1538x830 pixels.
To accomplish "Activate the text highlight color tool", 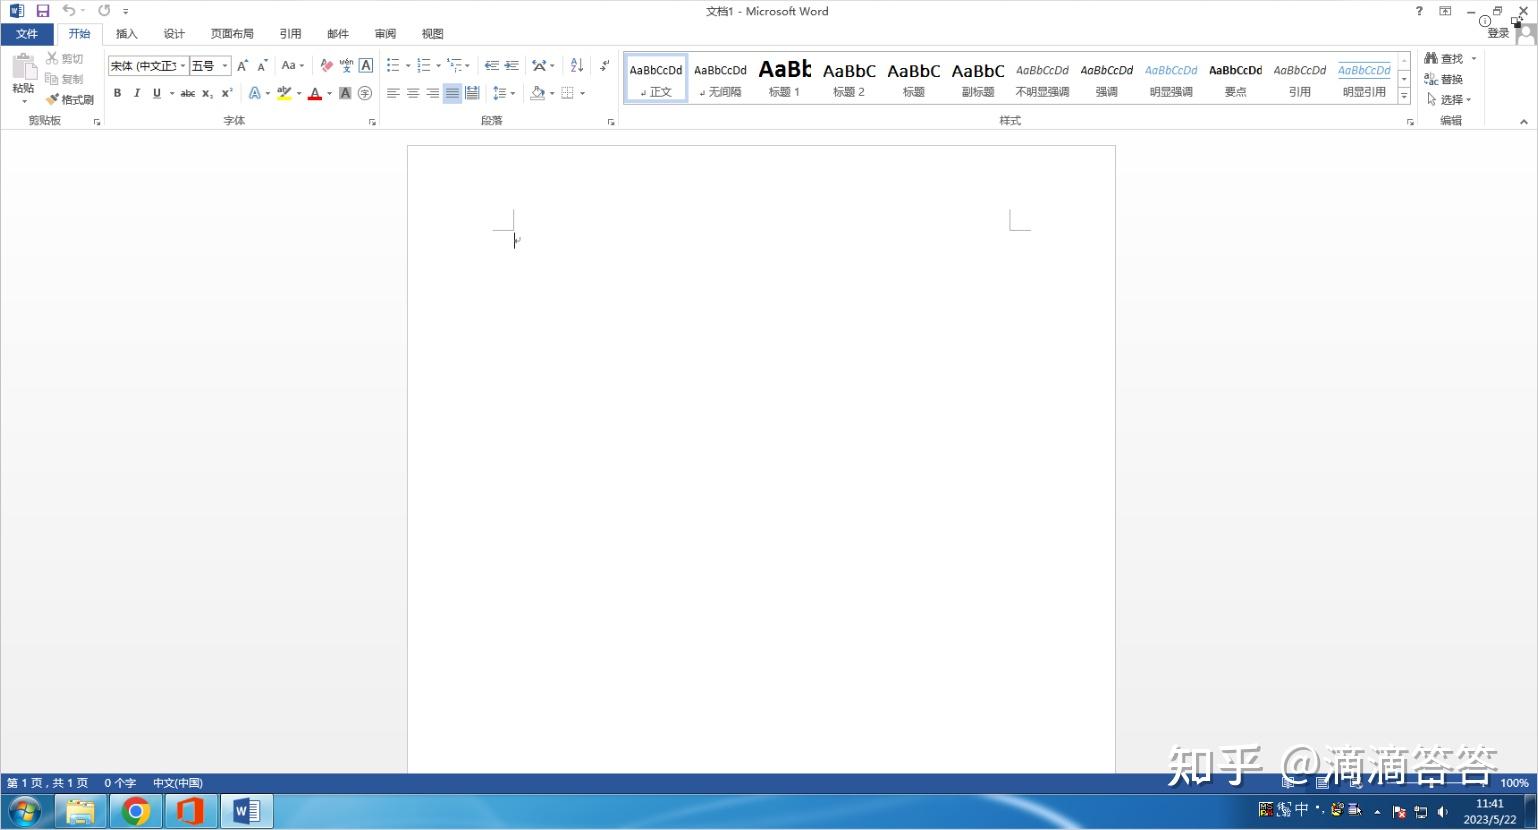I will coord(285,93).
